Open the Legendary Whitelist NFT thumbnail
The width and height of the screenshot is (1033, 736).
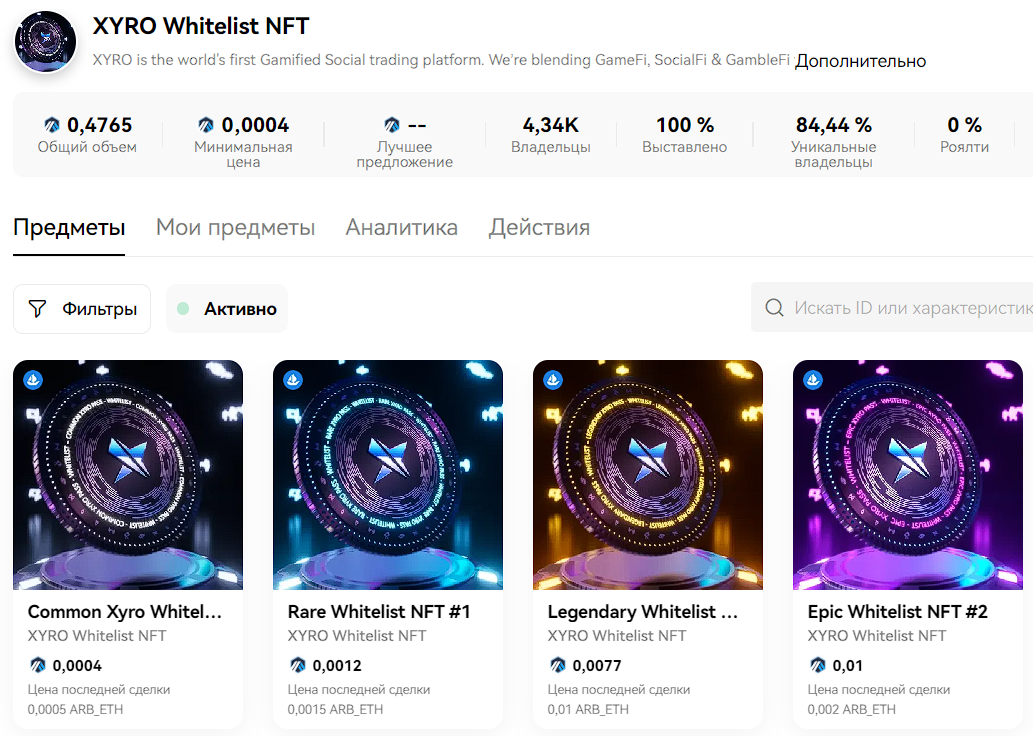(x=648, y=475)
